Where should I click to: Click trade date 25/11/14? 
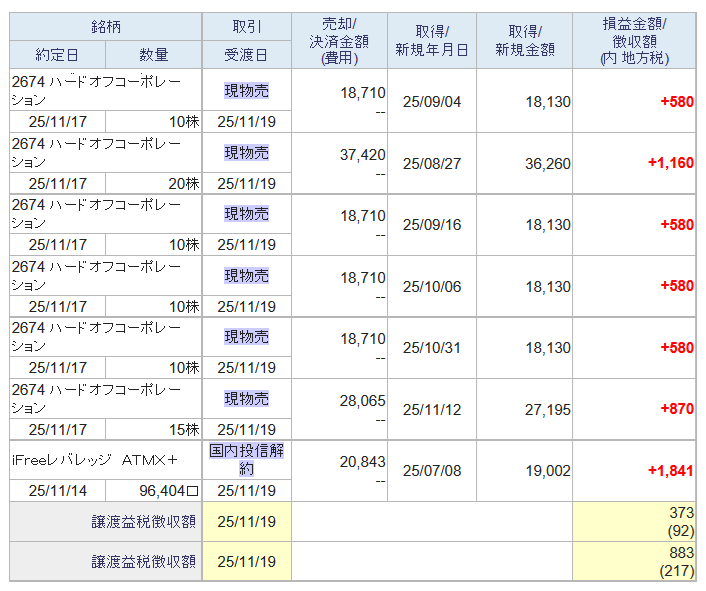pos(58,491)
